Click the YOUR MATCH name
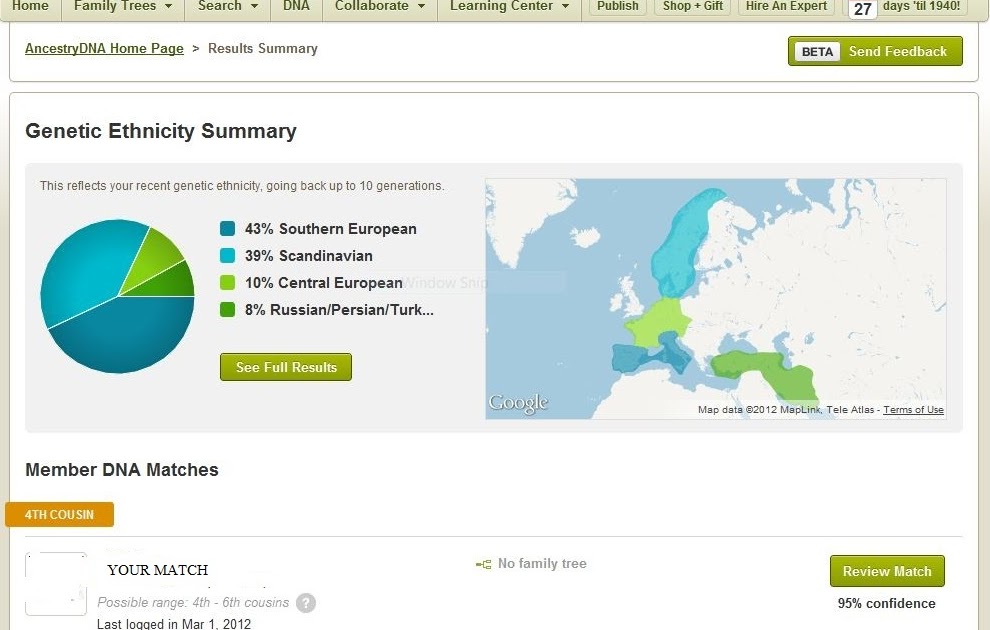The width and height of the screenshot is (990, 630). pos(158,570)
